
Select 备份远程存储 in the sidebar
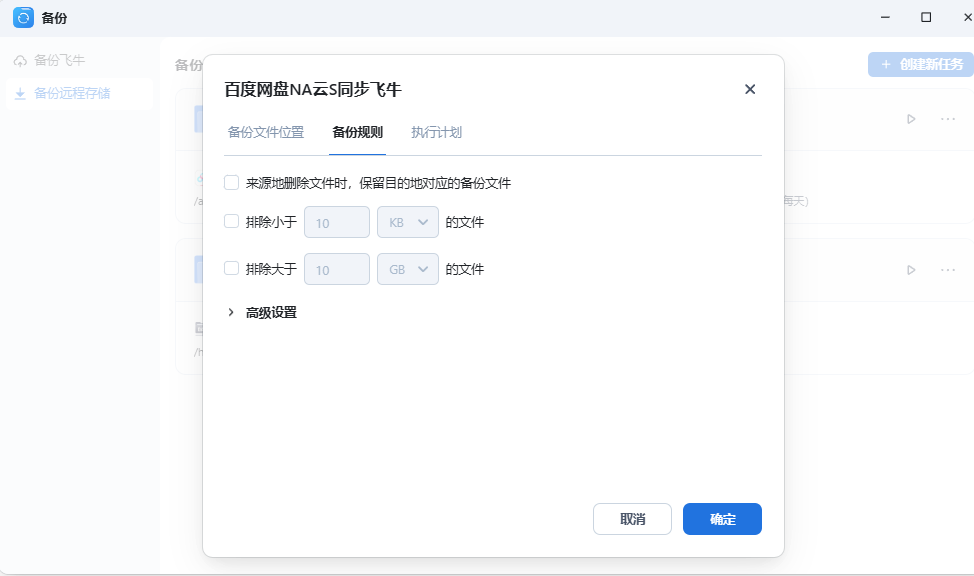click(x=79, y=93)
